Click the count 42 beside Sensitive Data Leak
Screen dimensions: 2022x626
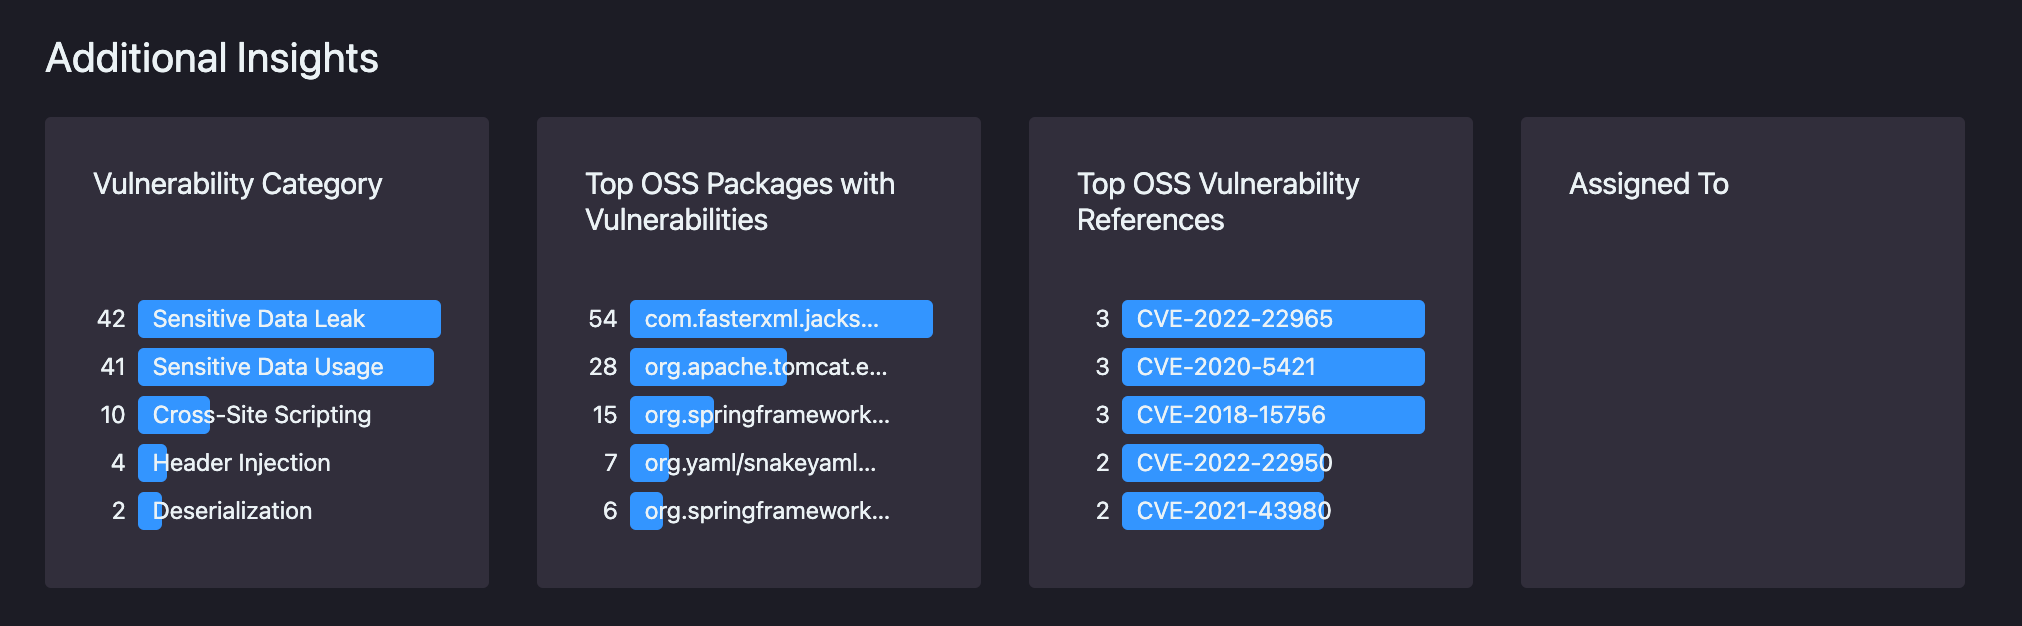(x=111, y=319)
